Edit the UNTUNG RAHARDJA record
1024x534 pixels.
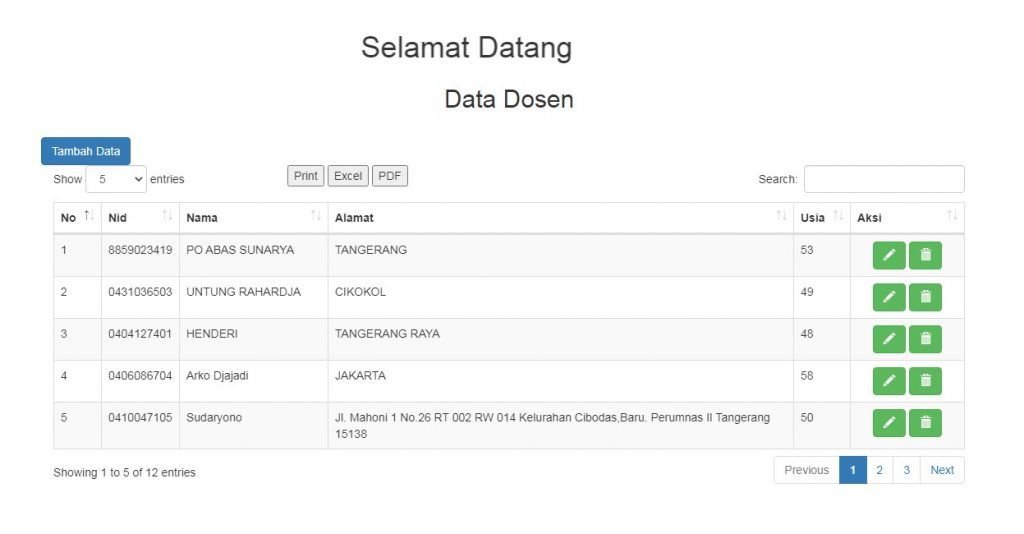point(888,298)
